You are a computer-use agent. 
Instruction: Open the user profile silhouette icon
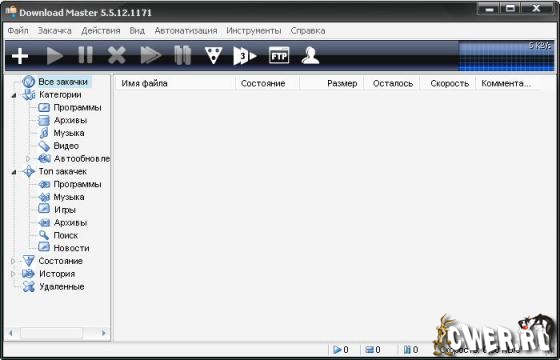[x=310, y=56]
